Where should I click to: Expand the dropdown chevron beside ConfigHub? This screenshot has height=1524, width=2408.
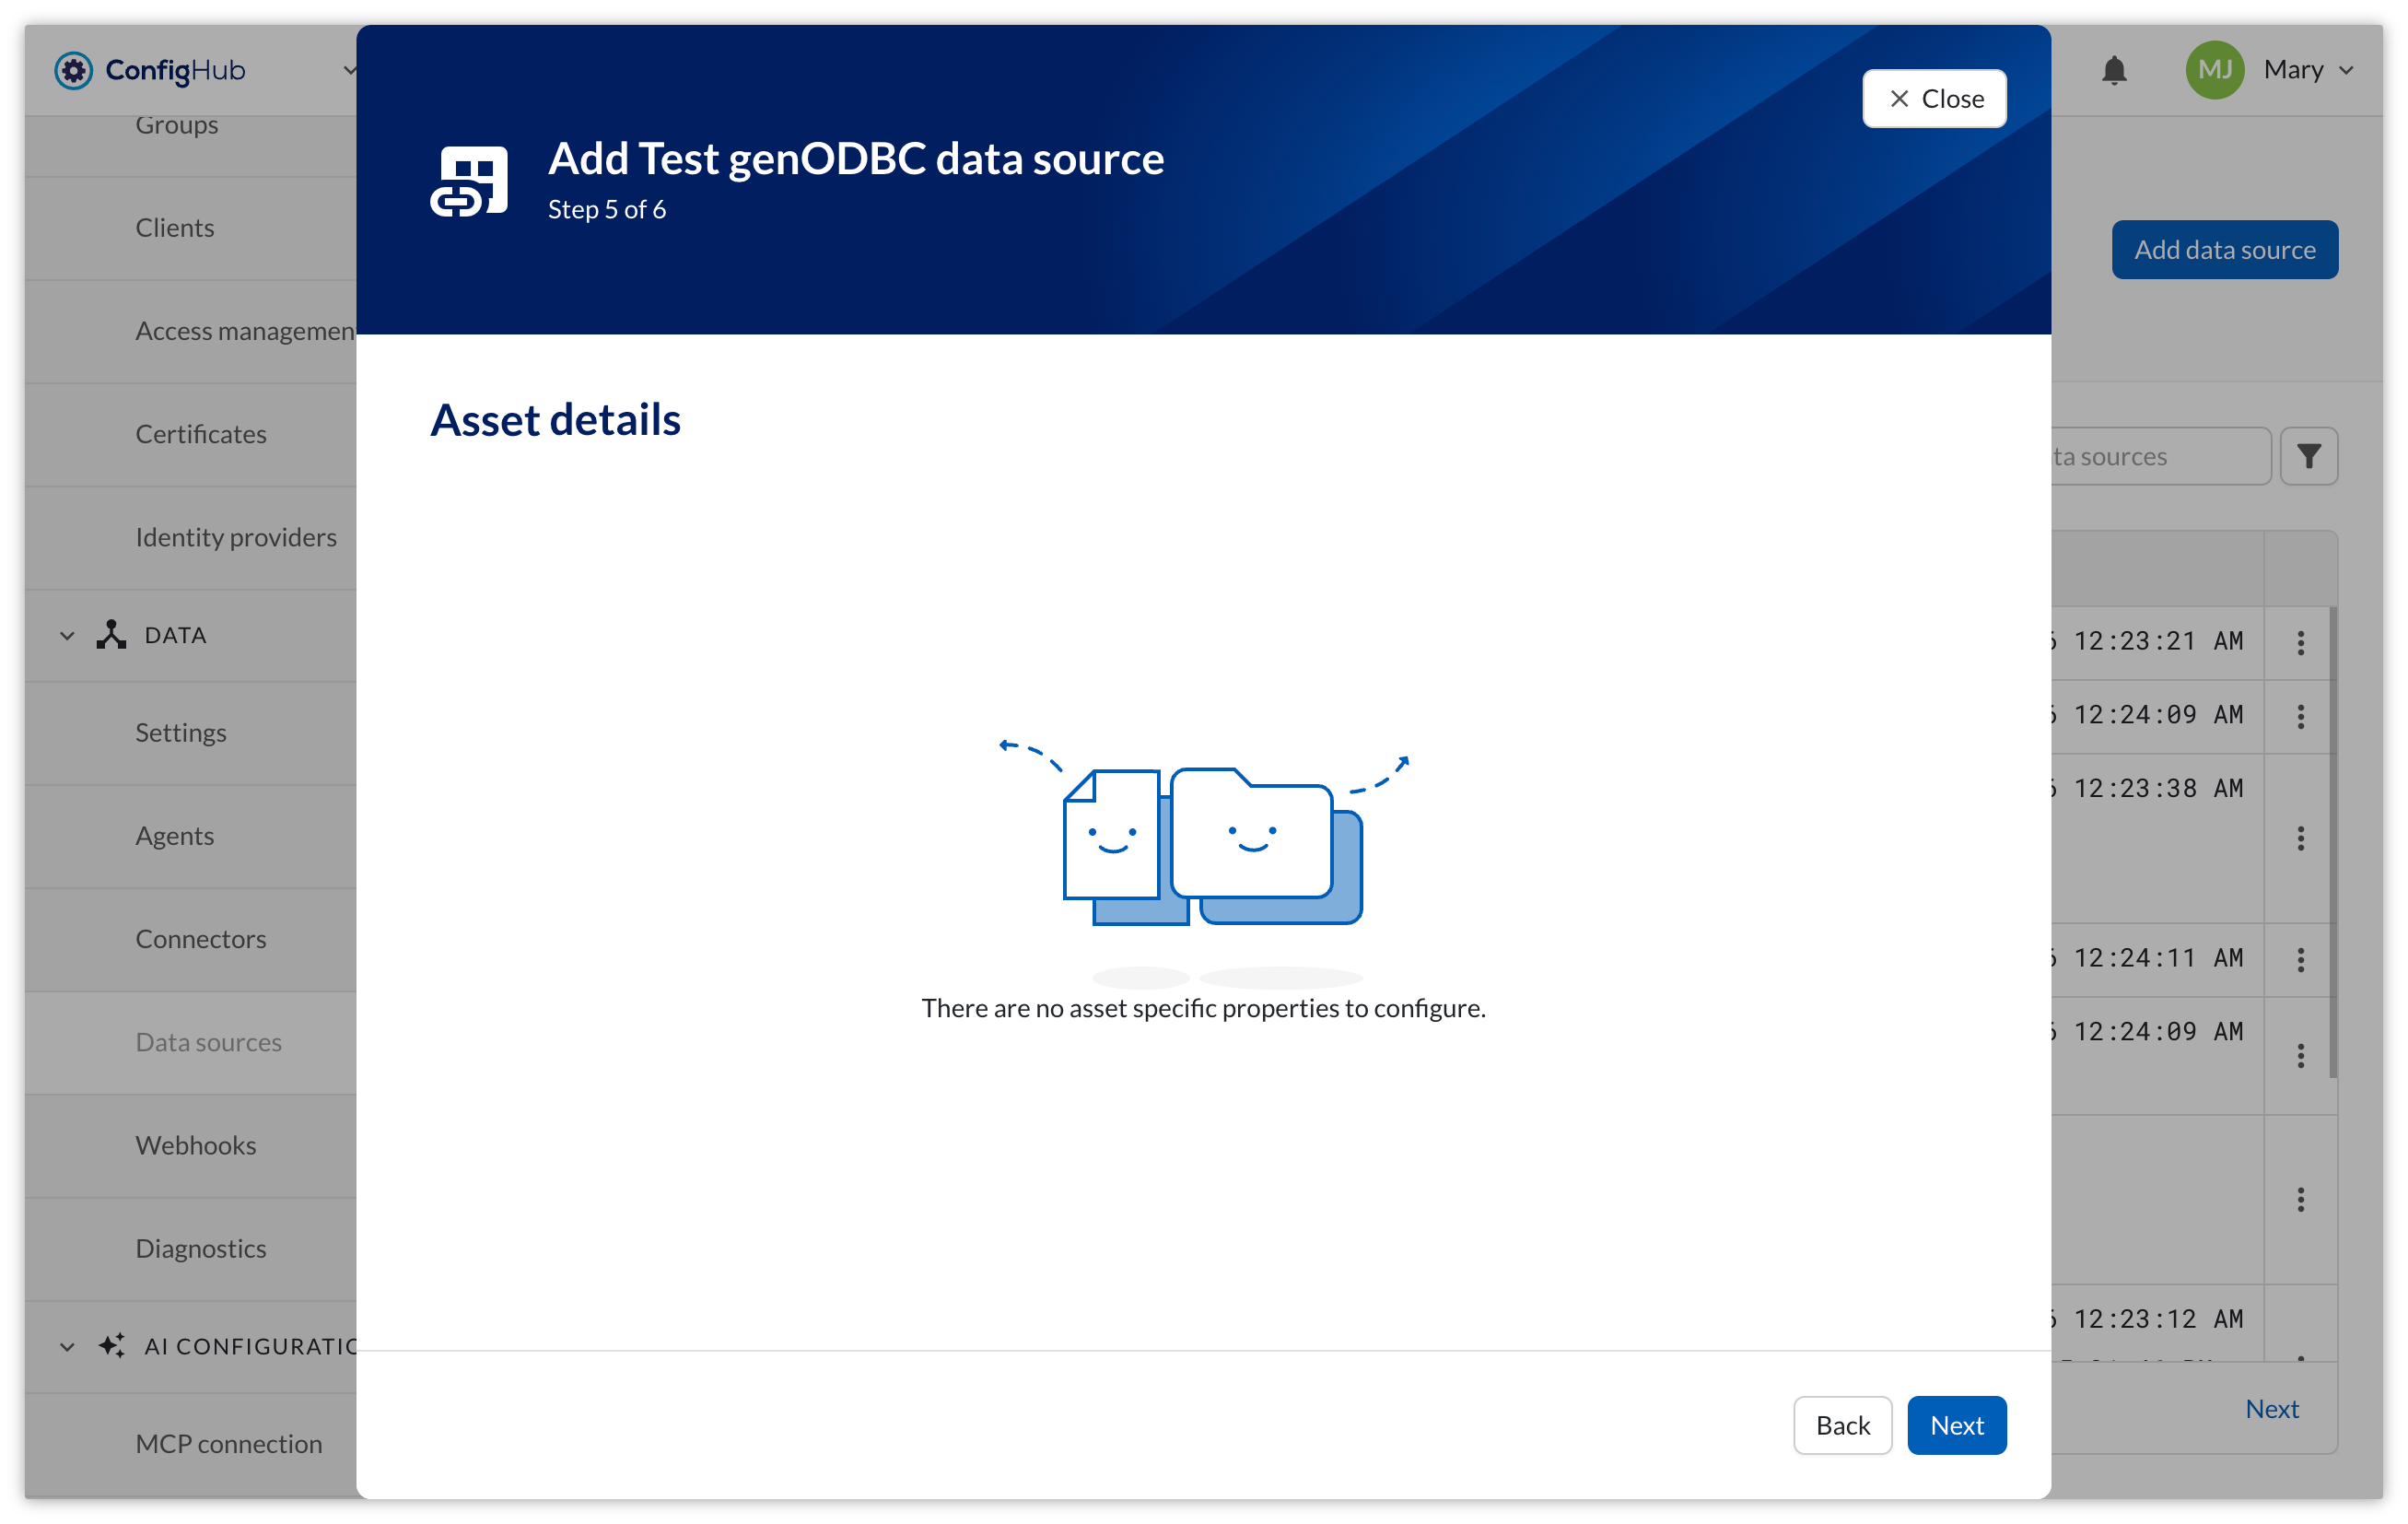pos(348,70)
